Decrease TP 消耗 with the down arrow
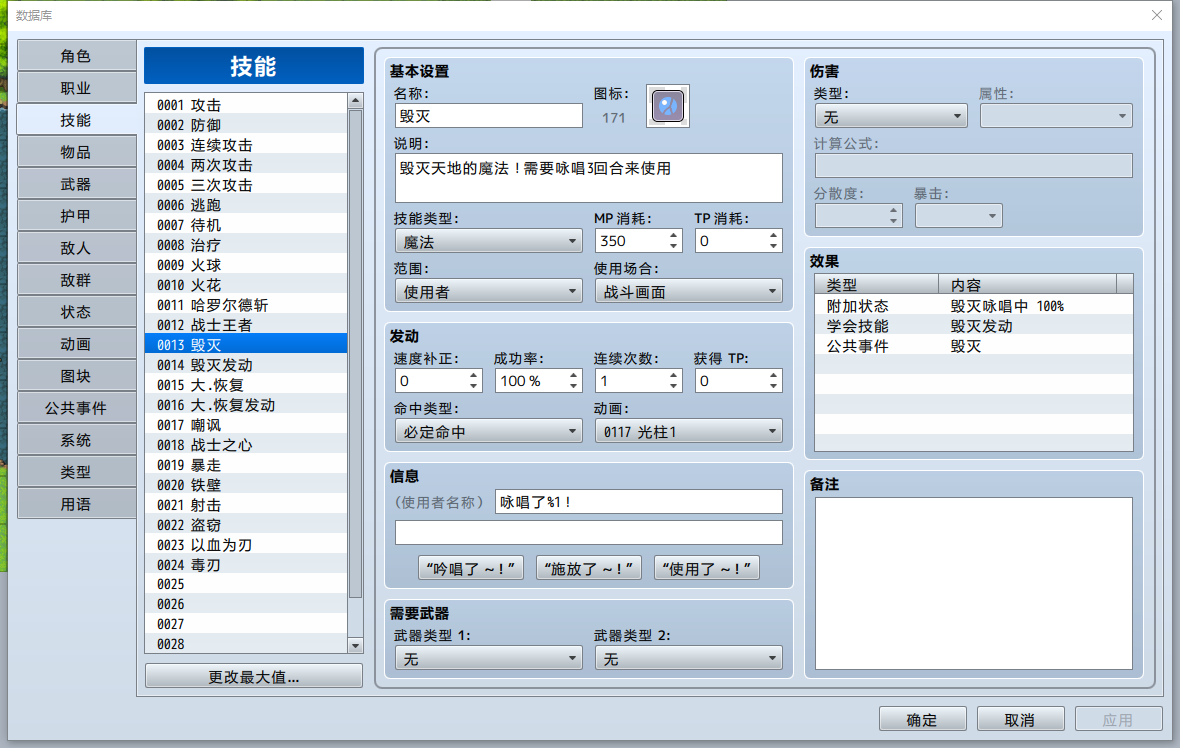1180x748 pixels. pos(774,247)
